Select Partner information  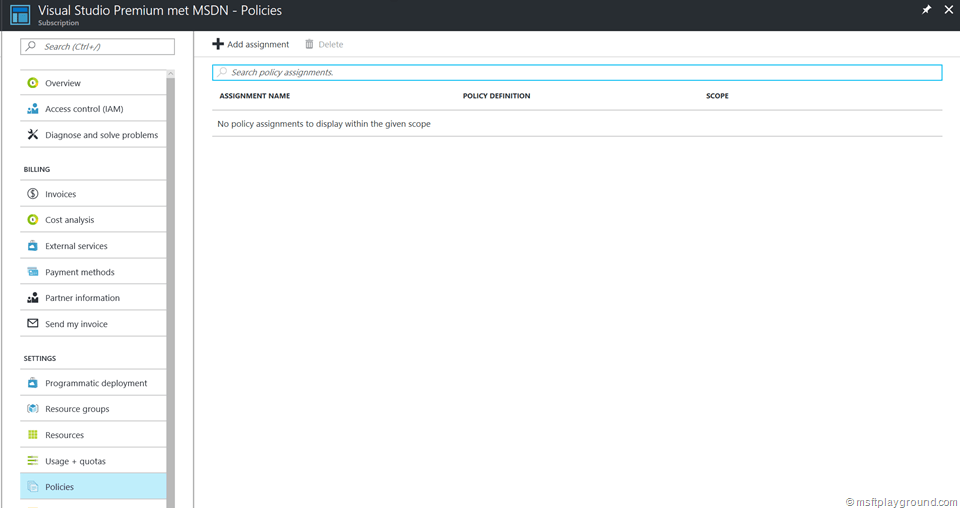tap(93, 298)
